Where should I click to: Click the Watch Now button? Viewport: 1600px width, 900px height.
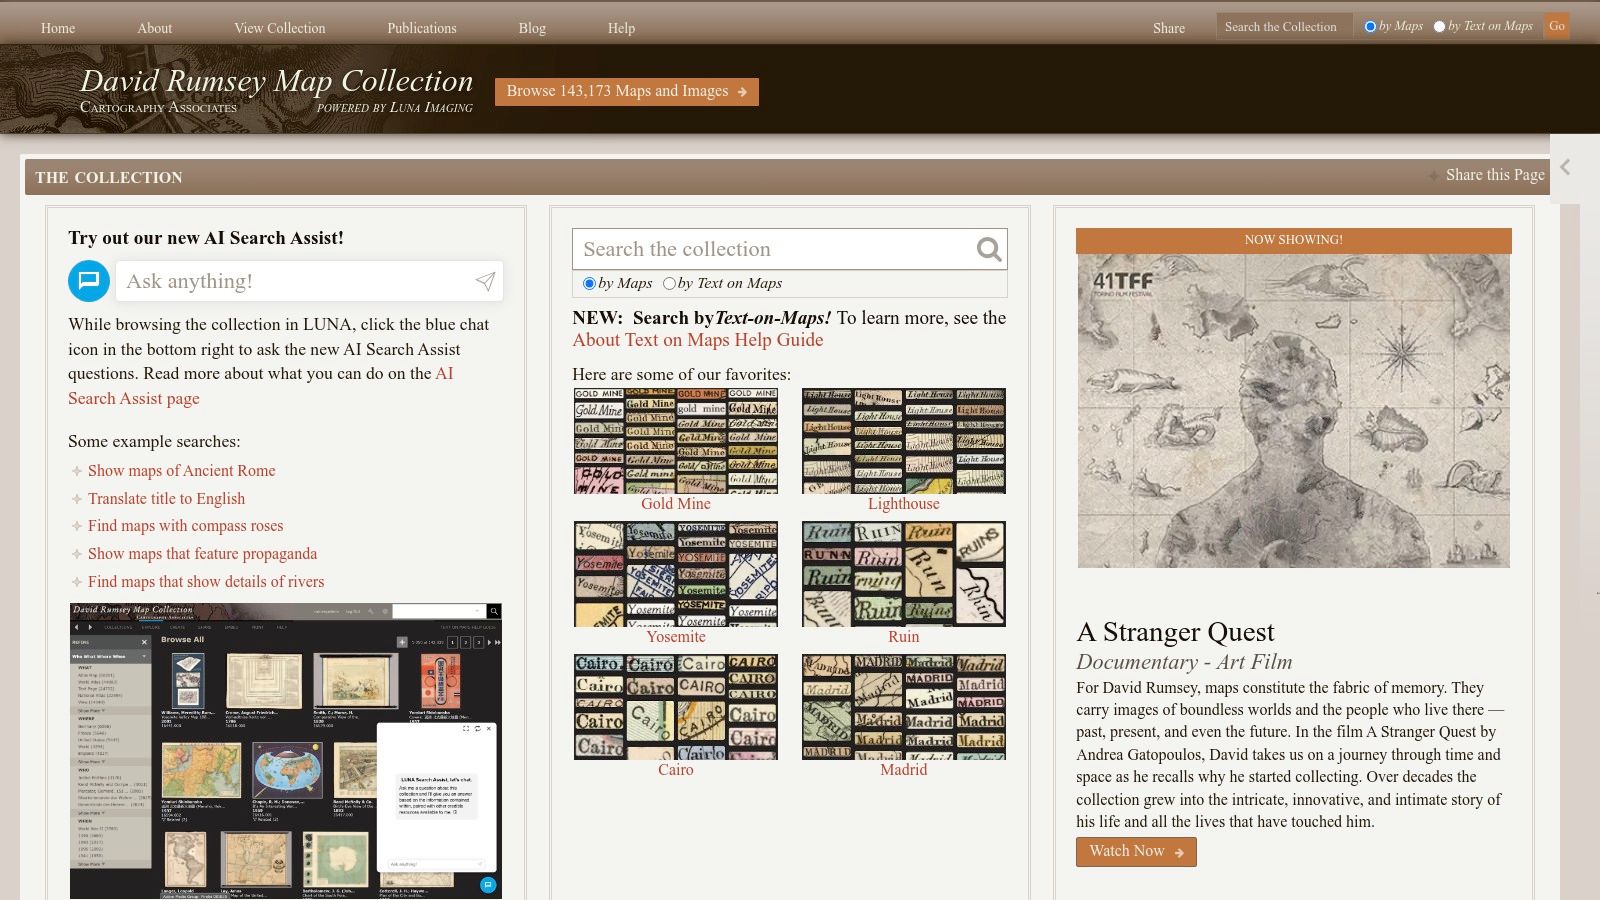pyautogui.click(x=1135, y=851)
